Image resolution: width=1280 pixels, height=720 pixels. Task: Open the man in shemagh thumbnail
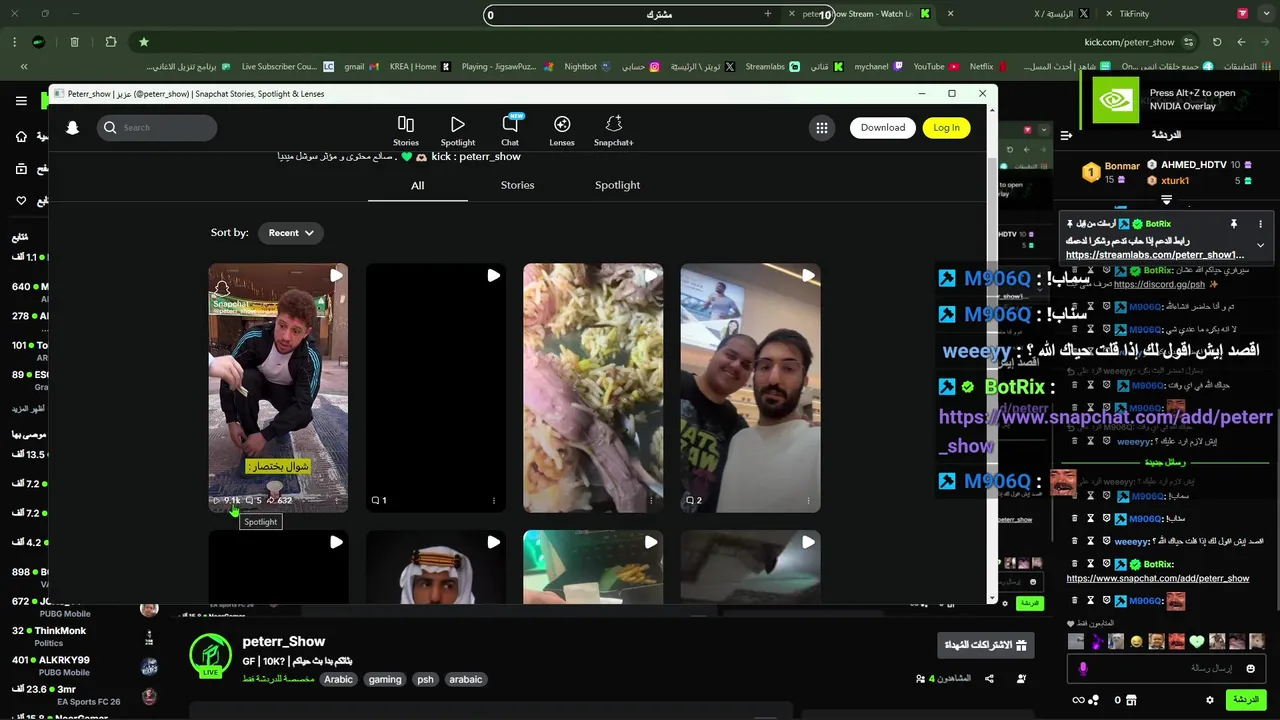click(x=435, y=567)
